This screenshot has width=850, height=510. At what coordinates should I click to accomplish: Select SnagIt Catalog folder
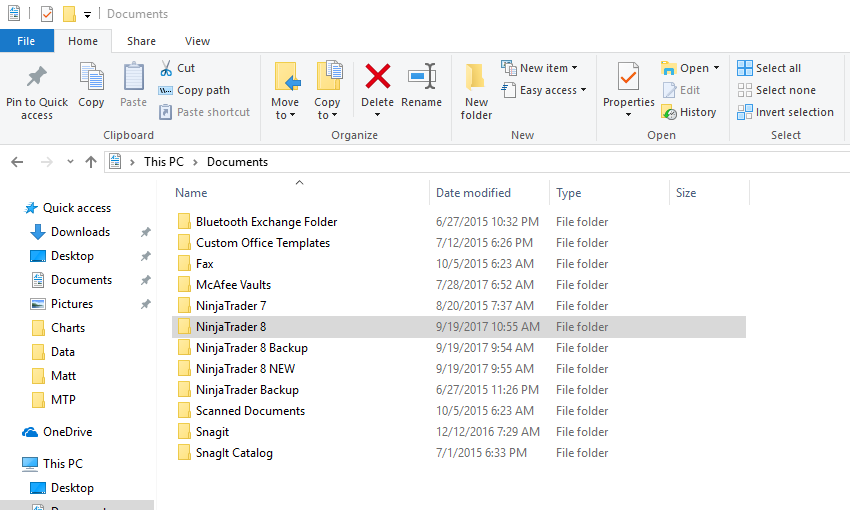[x=234, y=453]
